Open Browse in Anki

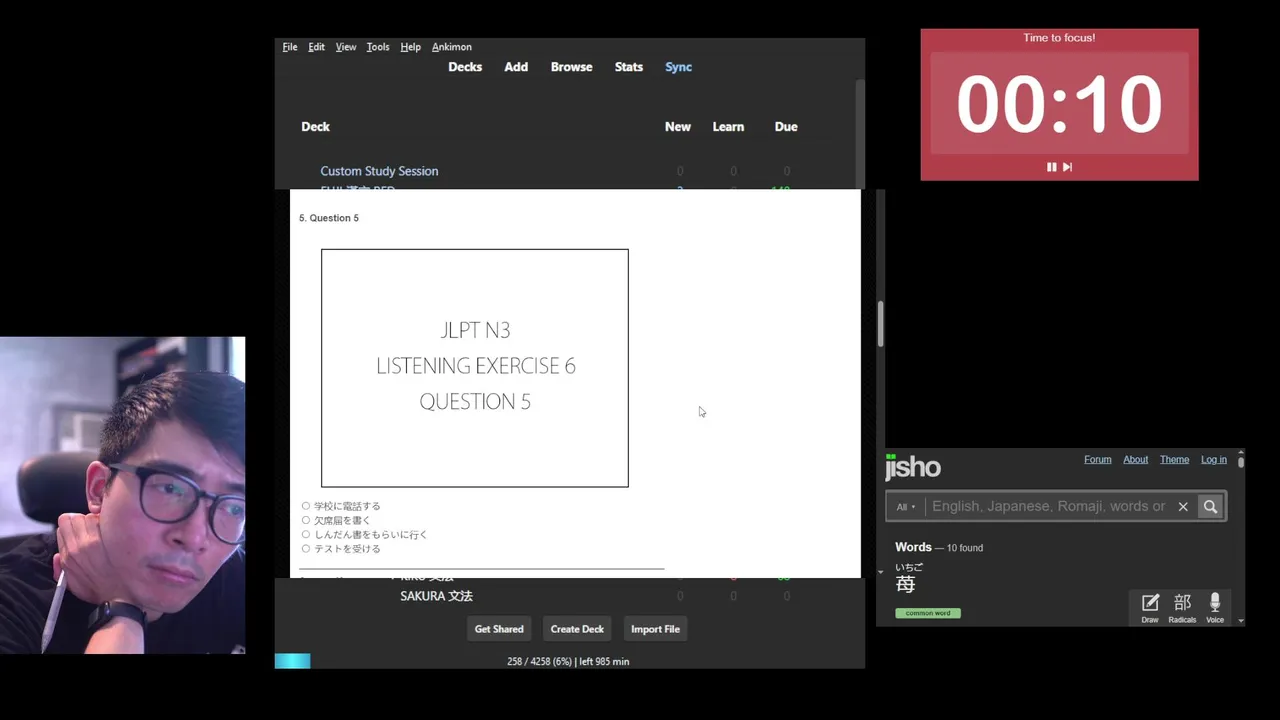pyautogui.click(x=572, y=67)
